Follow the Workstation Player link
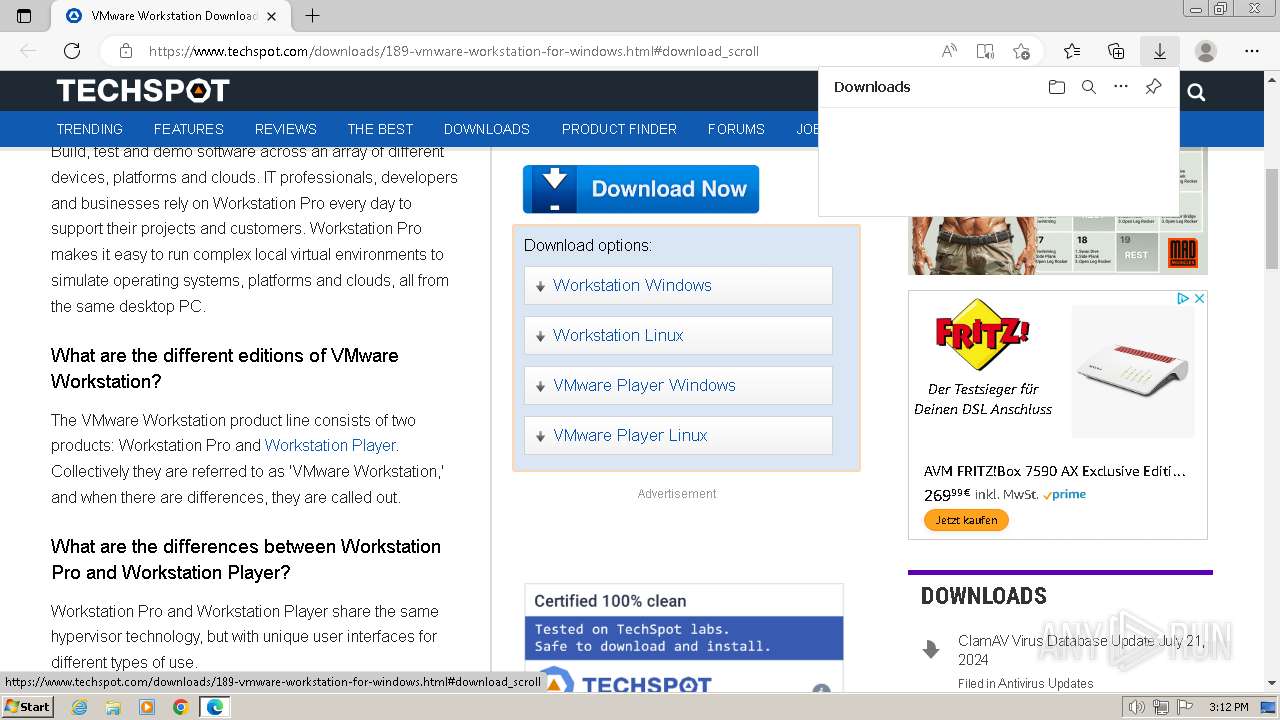The height and width of the screenshot is (720, 1280). [331, 445]
